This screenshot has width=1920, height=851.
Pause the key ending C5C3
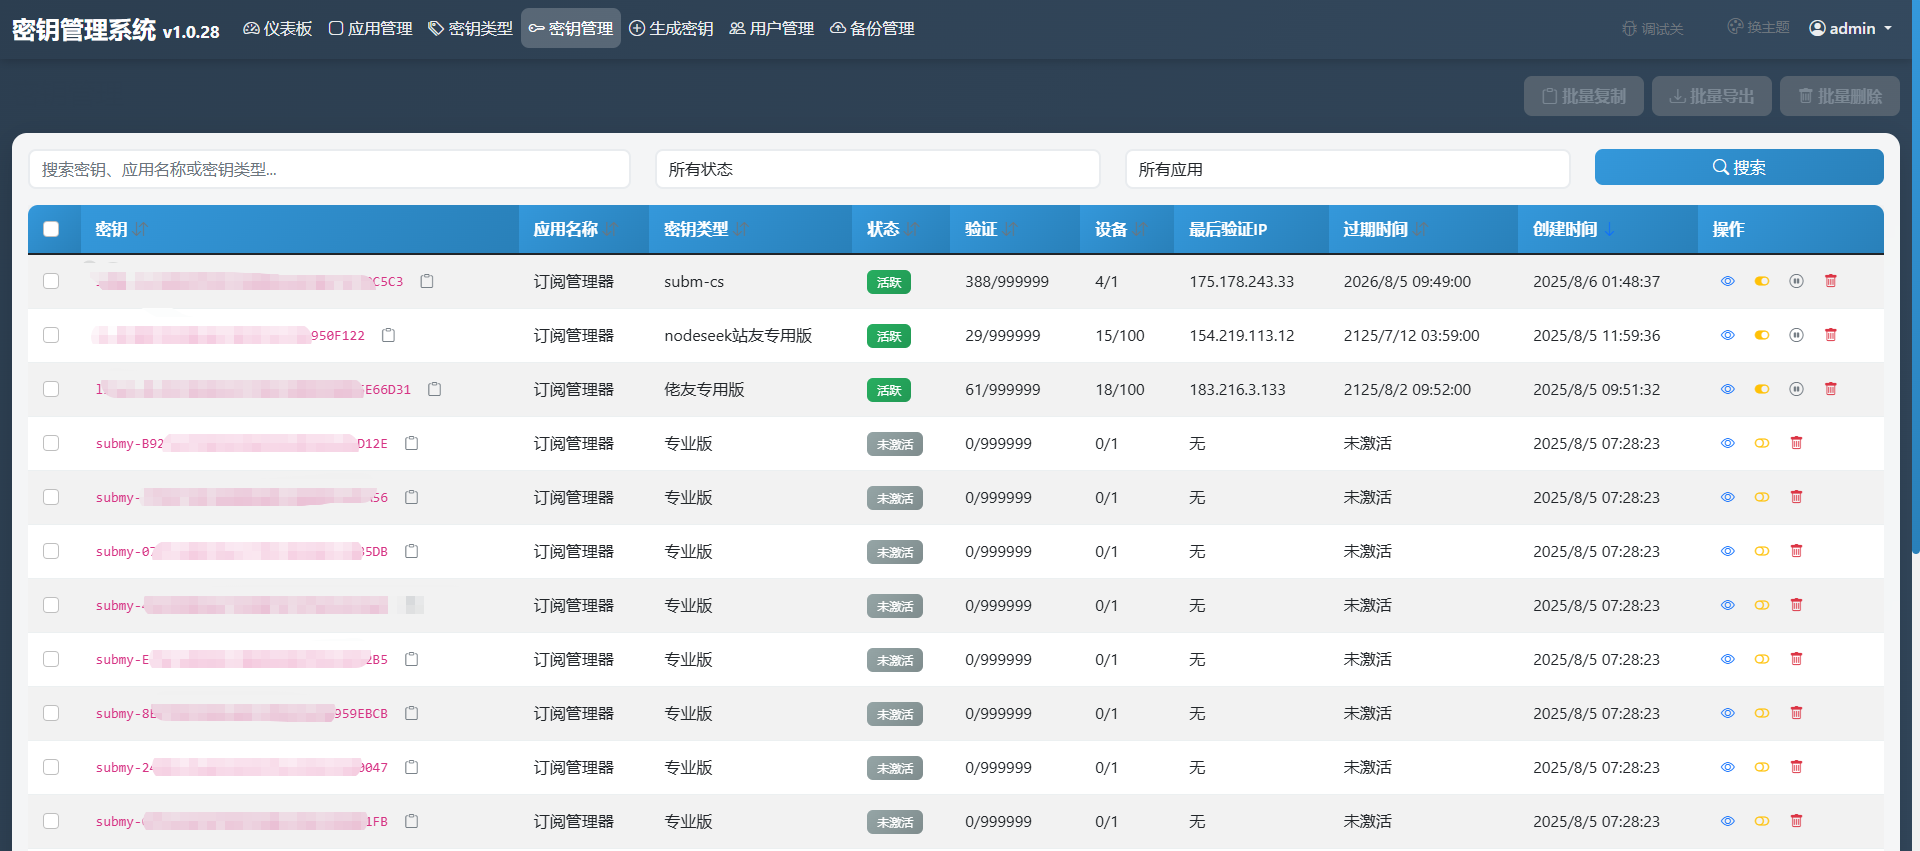click(x=1796, y=281)
